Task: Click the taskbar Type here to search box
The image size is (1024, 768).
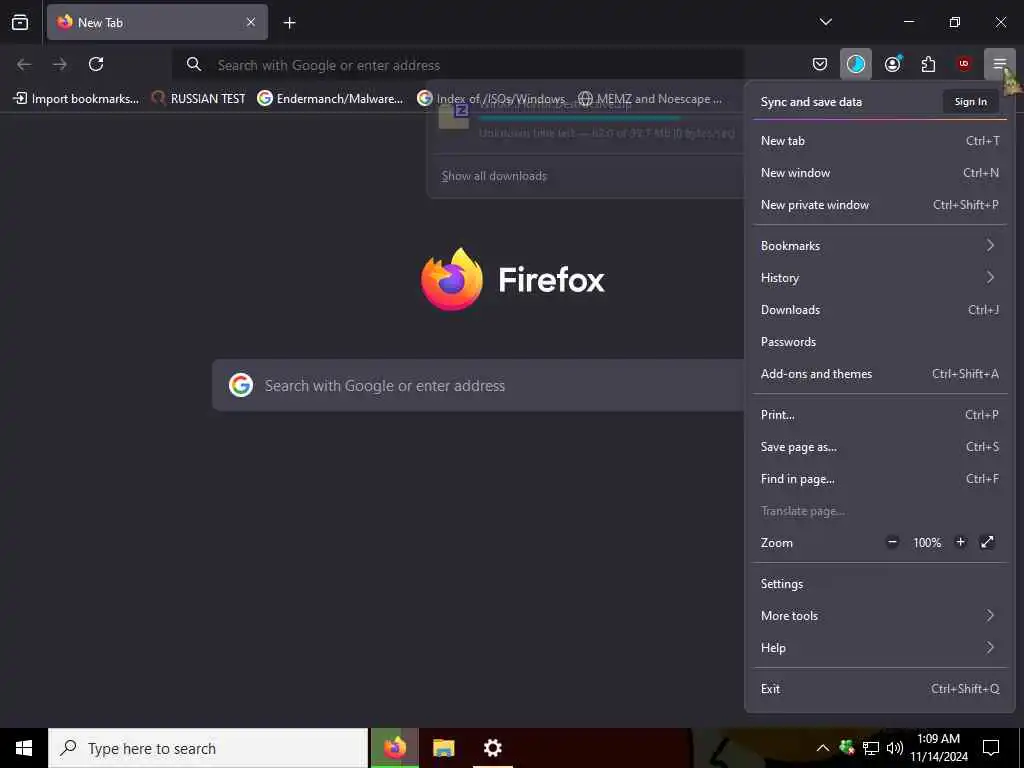Action: (x=208, y=748)
